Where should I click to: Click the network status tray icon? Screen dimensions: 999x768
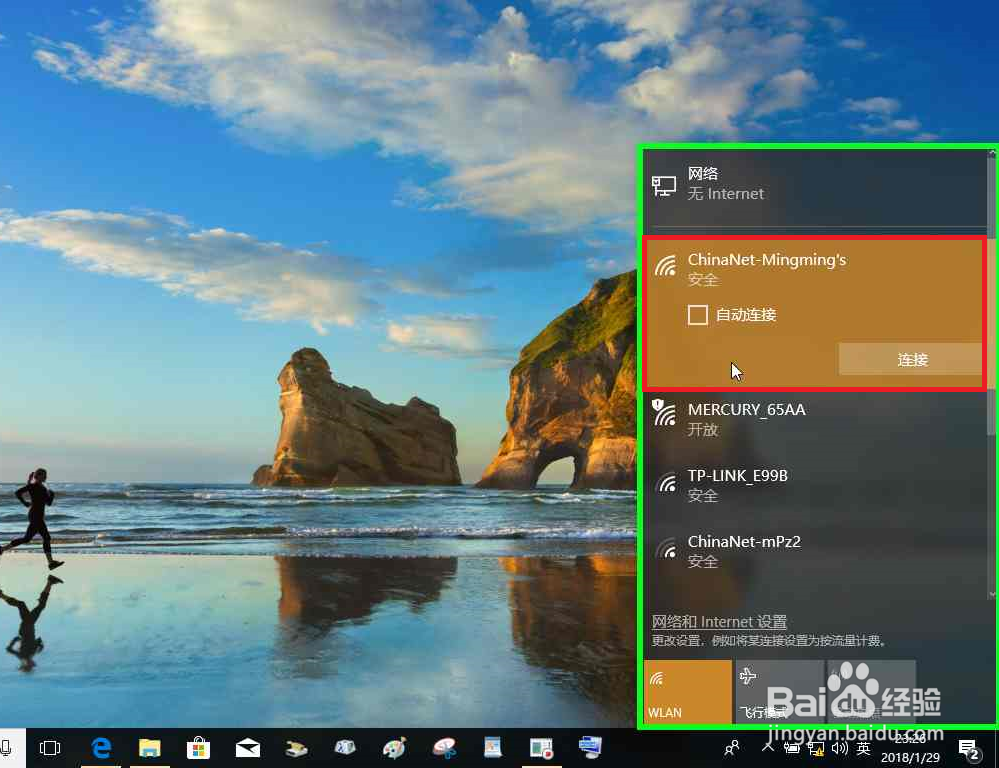point(816,748)
